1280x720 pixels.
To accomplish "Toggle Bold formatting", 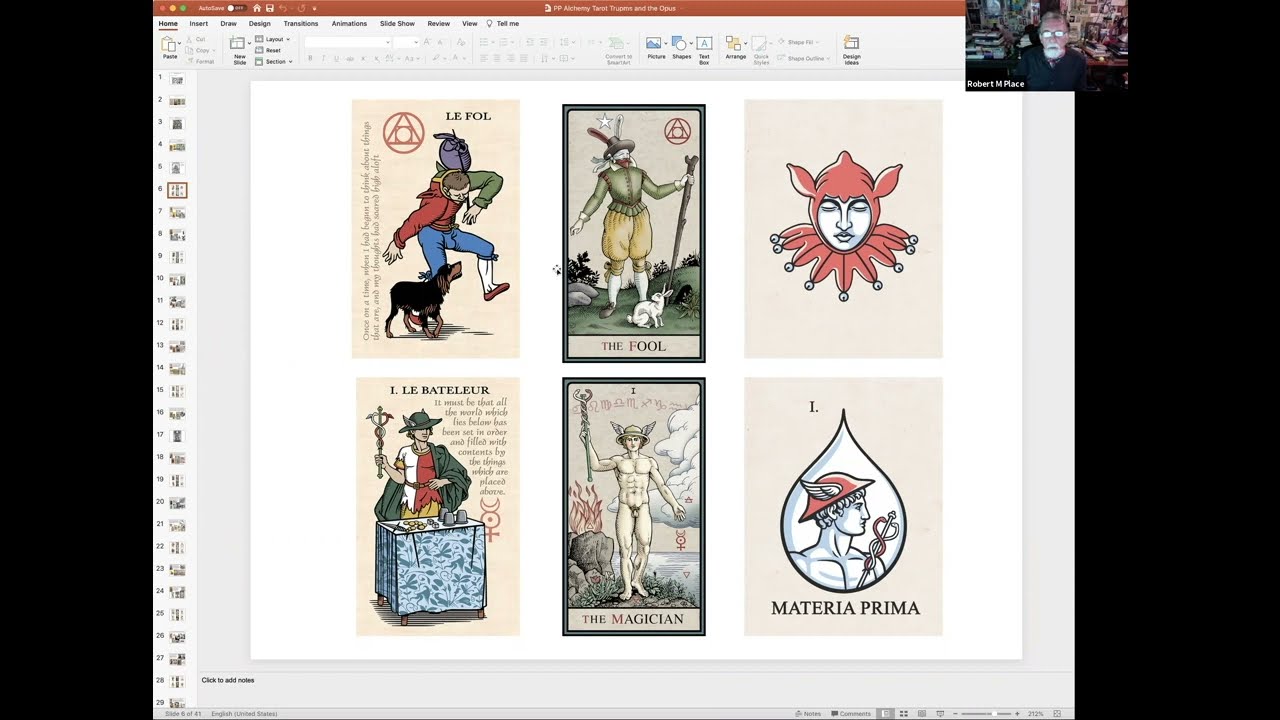I will pos(310,59).
